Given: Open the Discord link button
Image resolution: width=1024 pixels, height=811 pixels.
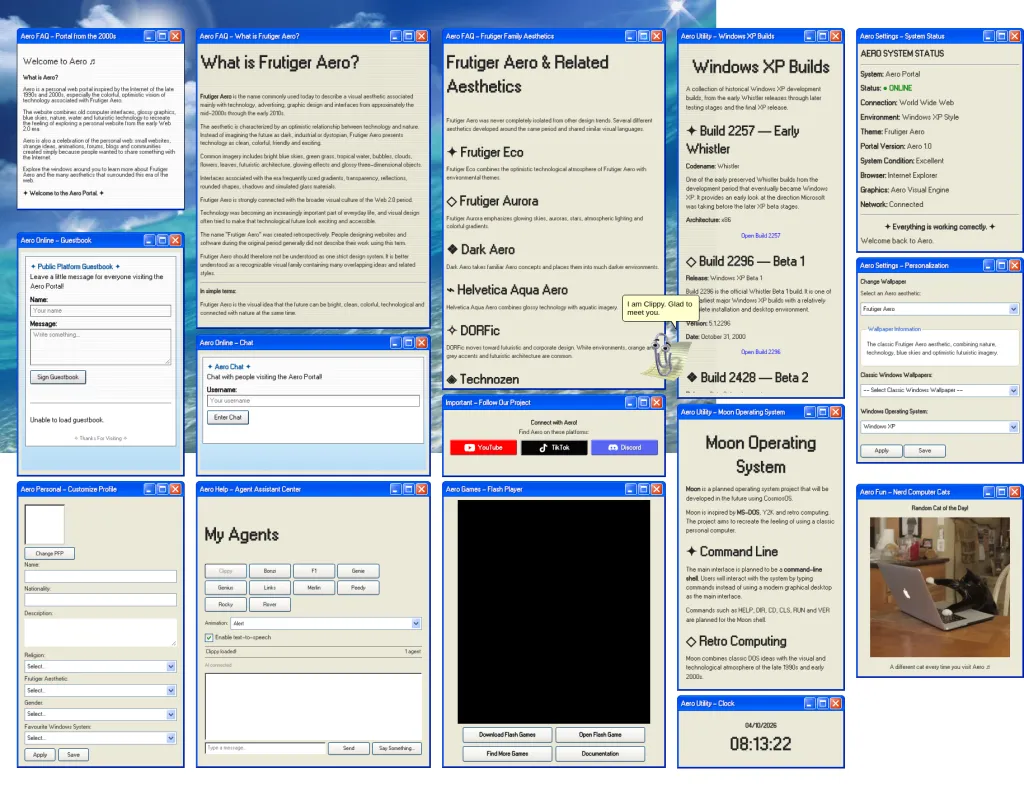Looking at the screenshot, I should pos(624,447).
